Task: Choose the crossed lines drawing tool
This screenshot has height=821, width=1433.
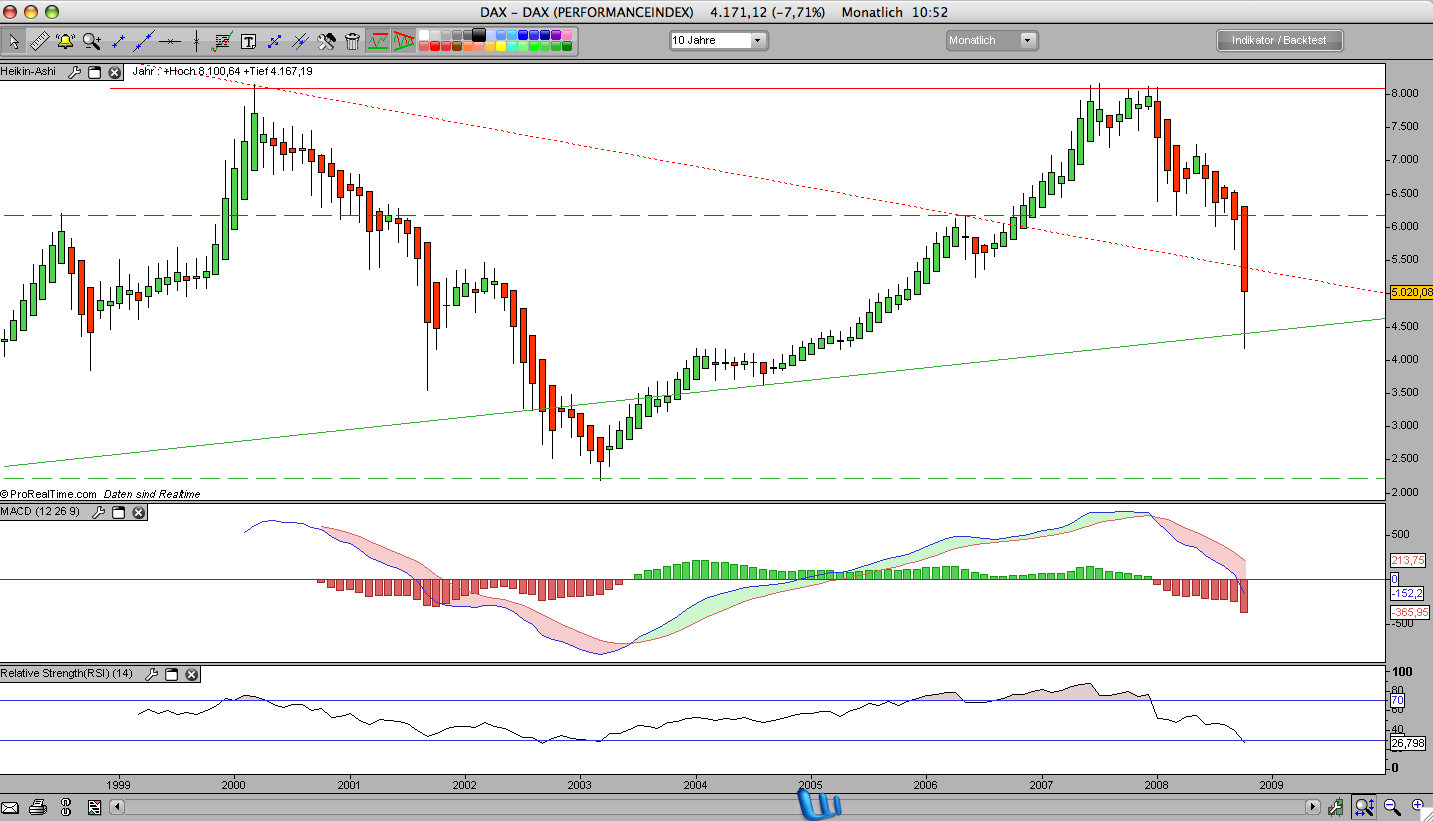Action: pyautogui.click(x=300, y=41)
